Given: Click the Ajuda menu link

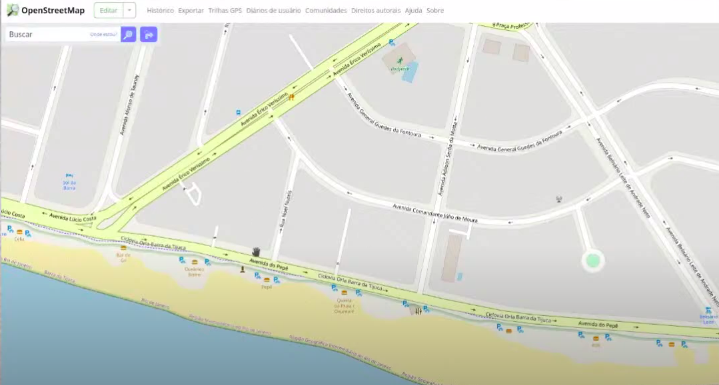Looking at the screenshot, I should [413, 11].
